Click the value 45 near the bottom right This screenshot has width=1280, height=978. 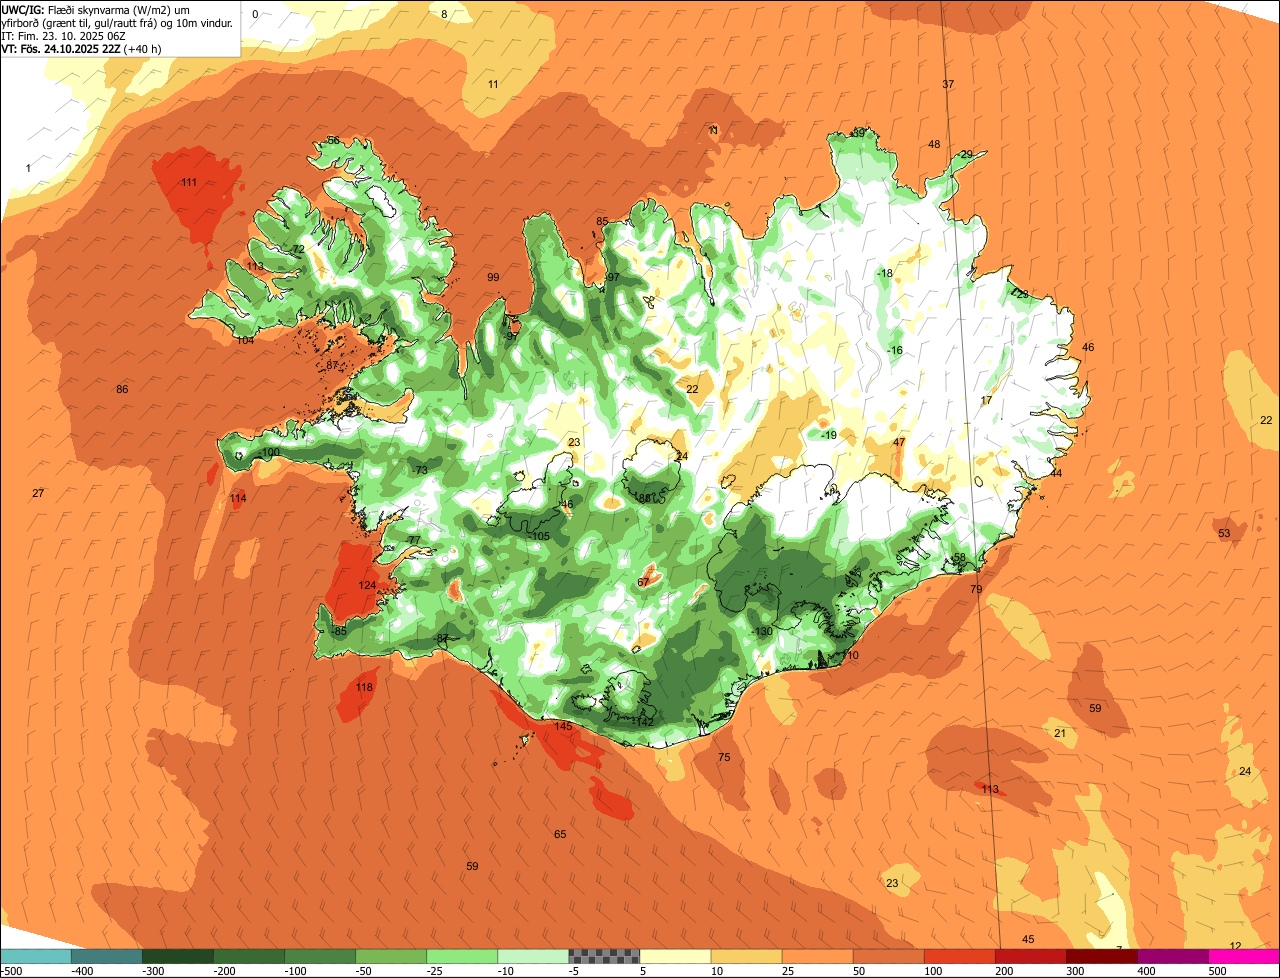[x=1028, y=939]
